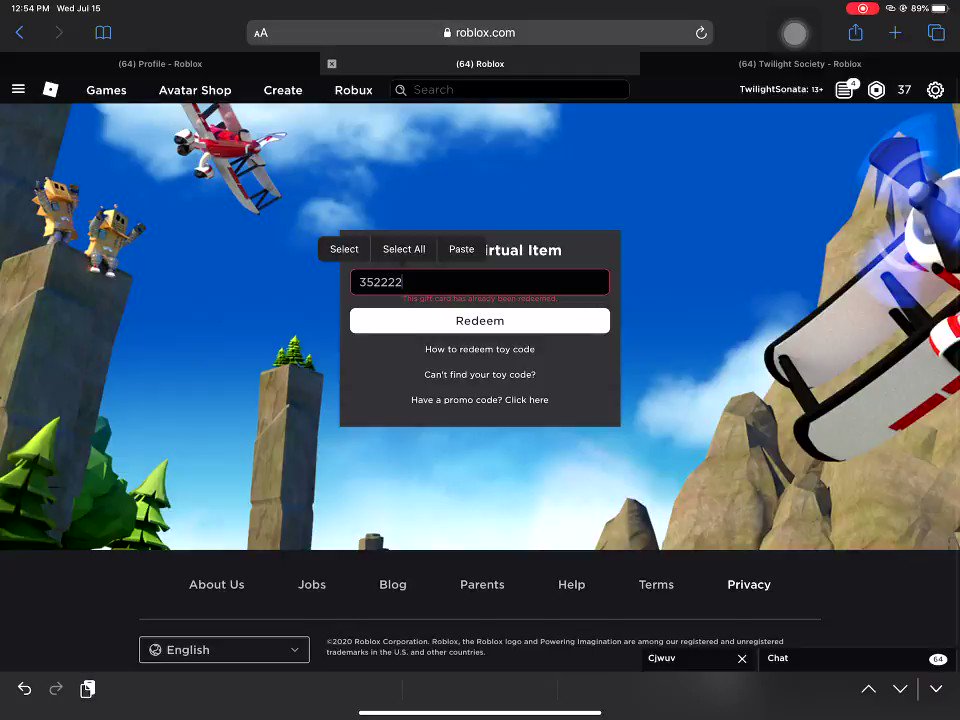Open the Privacy footer link
Image resolution: width=960 pixels, height=720 pixels.
[x=749, y=585]
